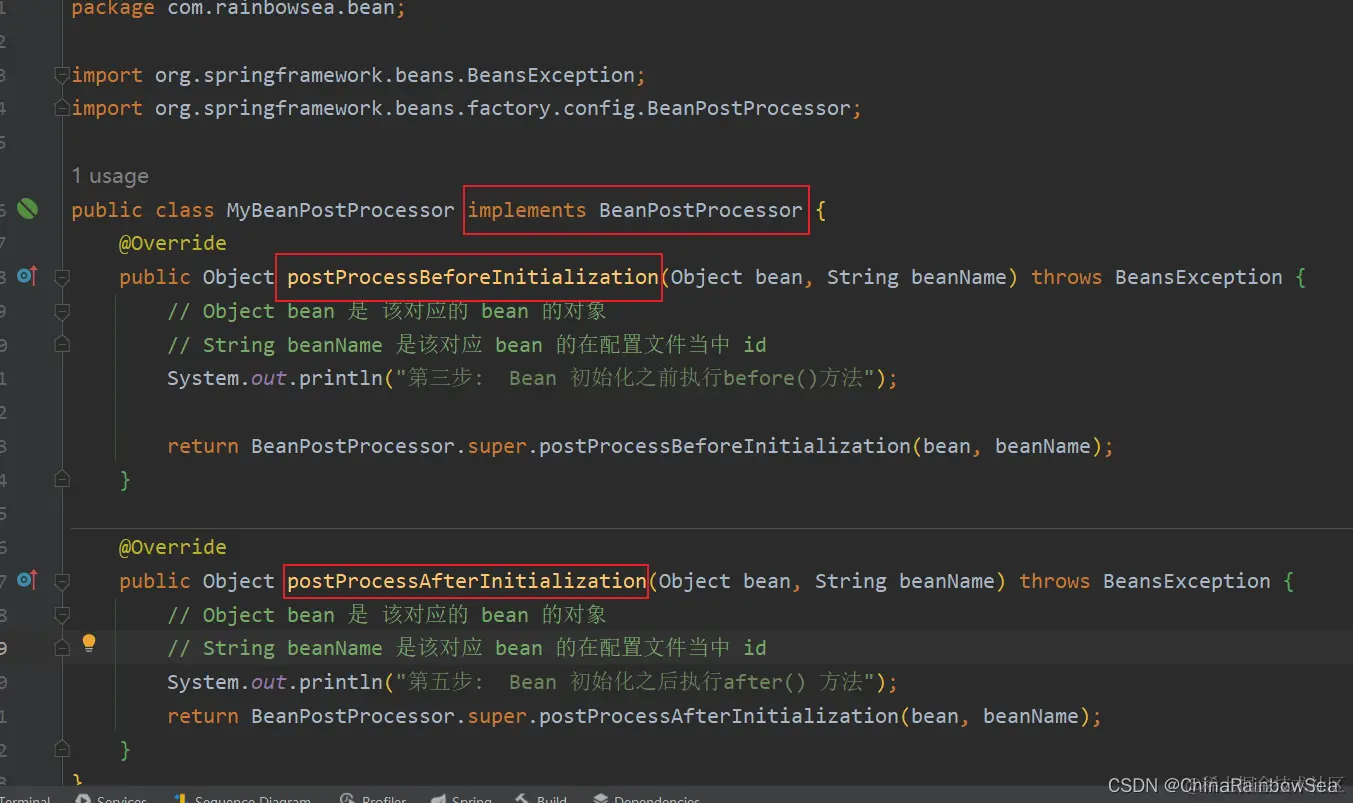
Task: Click the 'public class' keywords
Action: click(x=142, y=210)
